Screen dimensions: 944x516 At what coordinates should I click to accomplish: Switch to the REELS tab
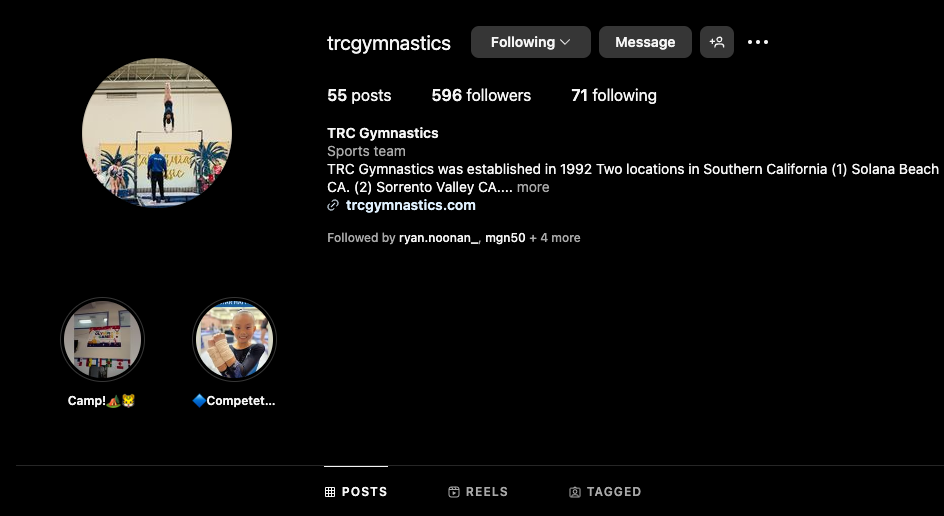pyautogui.click(x=479, y=492)
